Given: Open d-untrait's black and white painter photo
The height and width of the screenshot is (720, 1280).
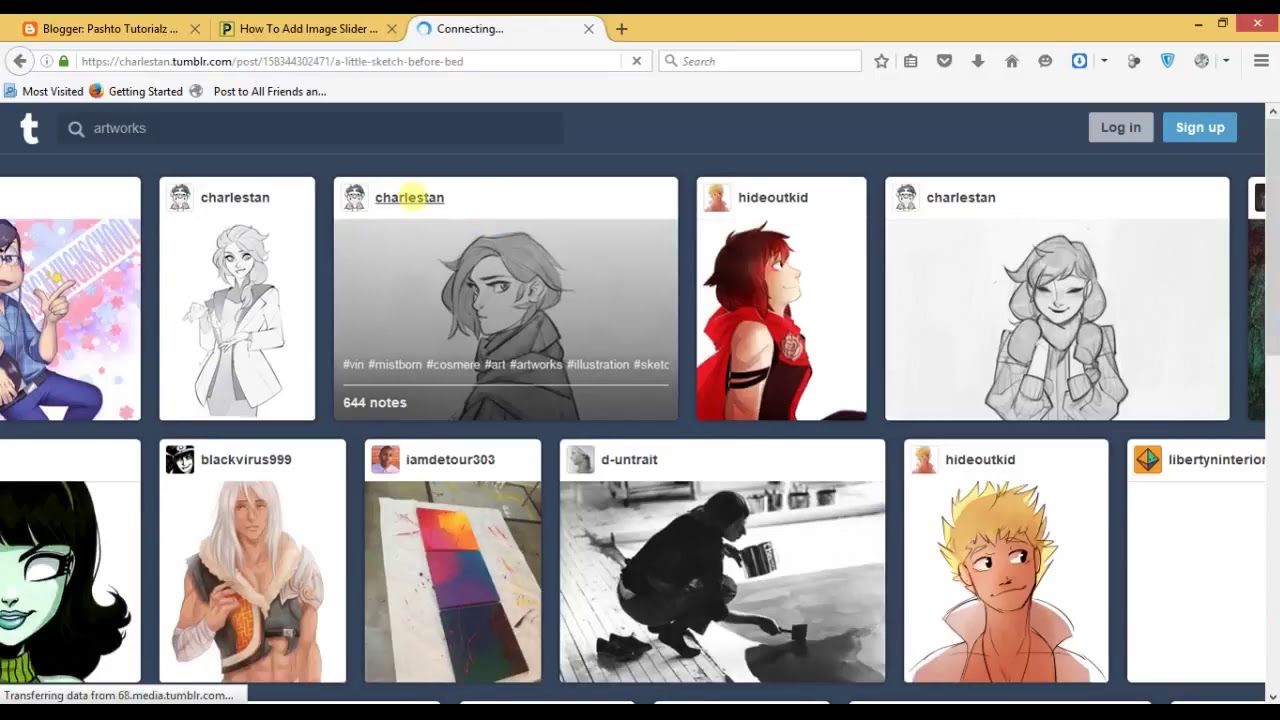Looking at the screenshot, I should pyautogui.click(x=722, y=582).
